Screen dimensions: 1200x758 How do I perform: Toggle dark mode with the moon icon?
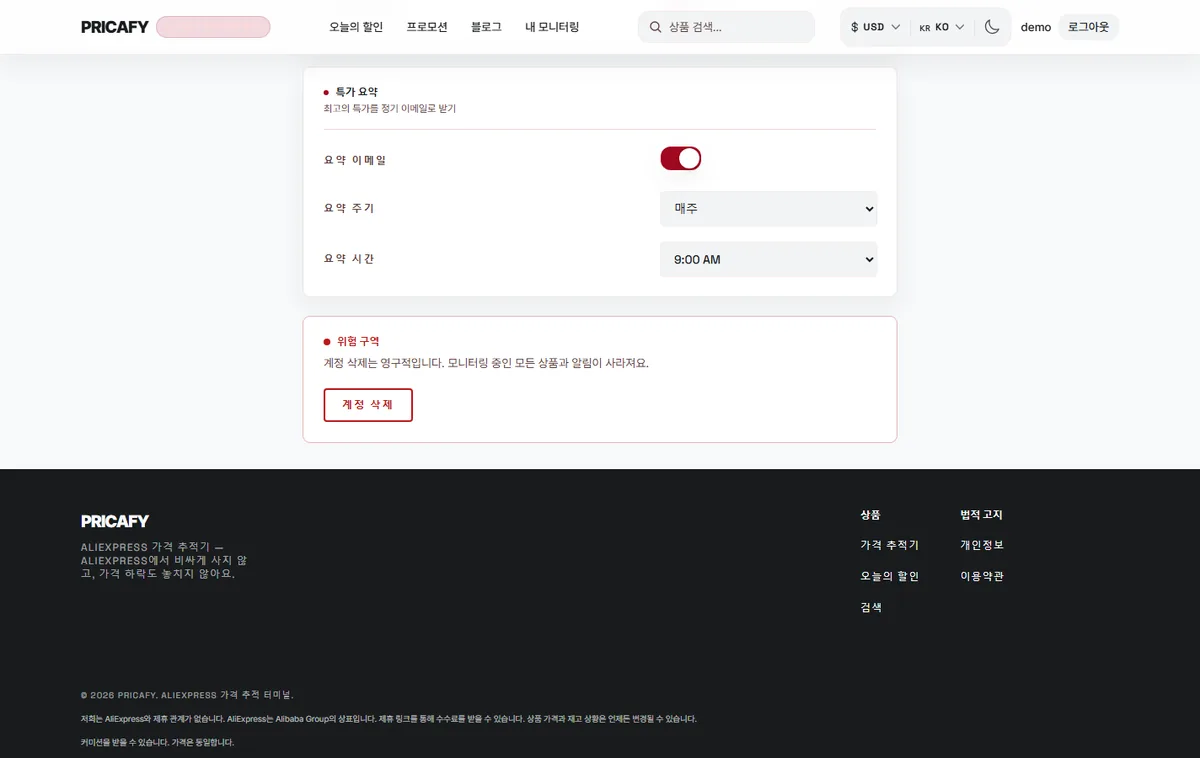tap(992, 27)
